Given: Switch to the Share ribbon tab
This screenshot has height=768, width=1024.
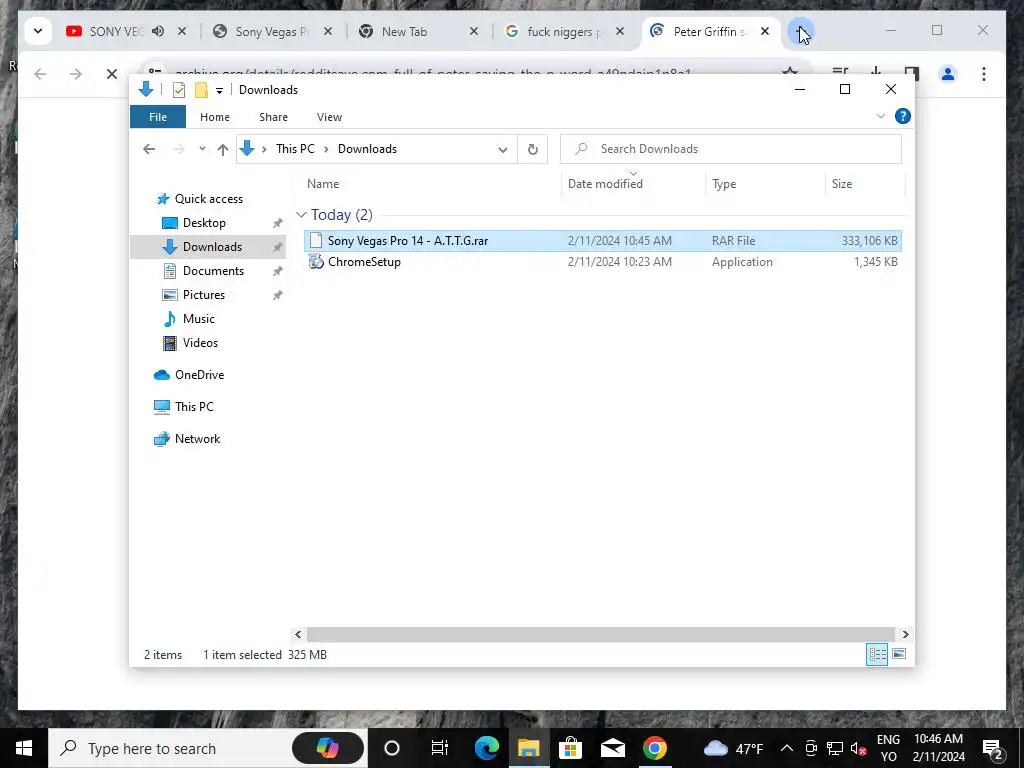Looking at the screenshot, I should click(x=273, y=117).
